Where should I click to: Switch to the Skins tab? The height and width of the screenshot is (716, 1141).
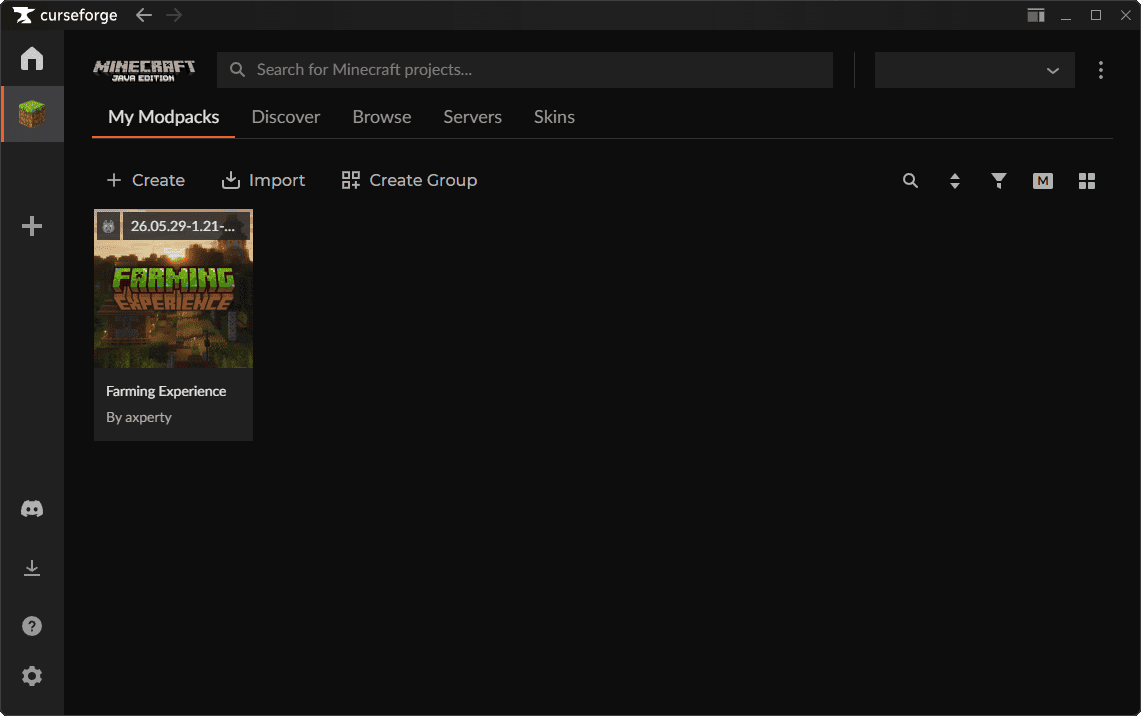[x=554, y=117]
